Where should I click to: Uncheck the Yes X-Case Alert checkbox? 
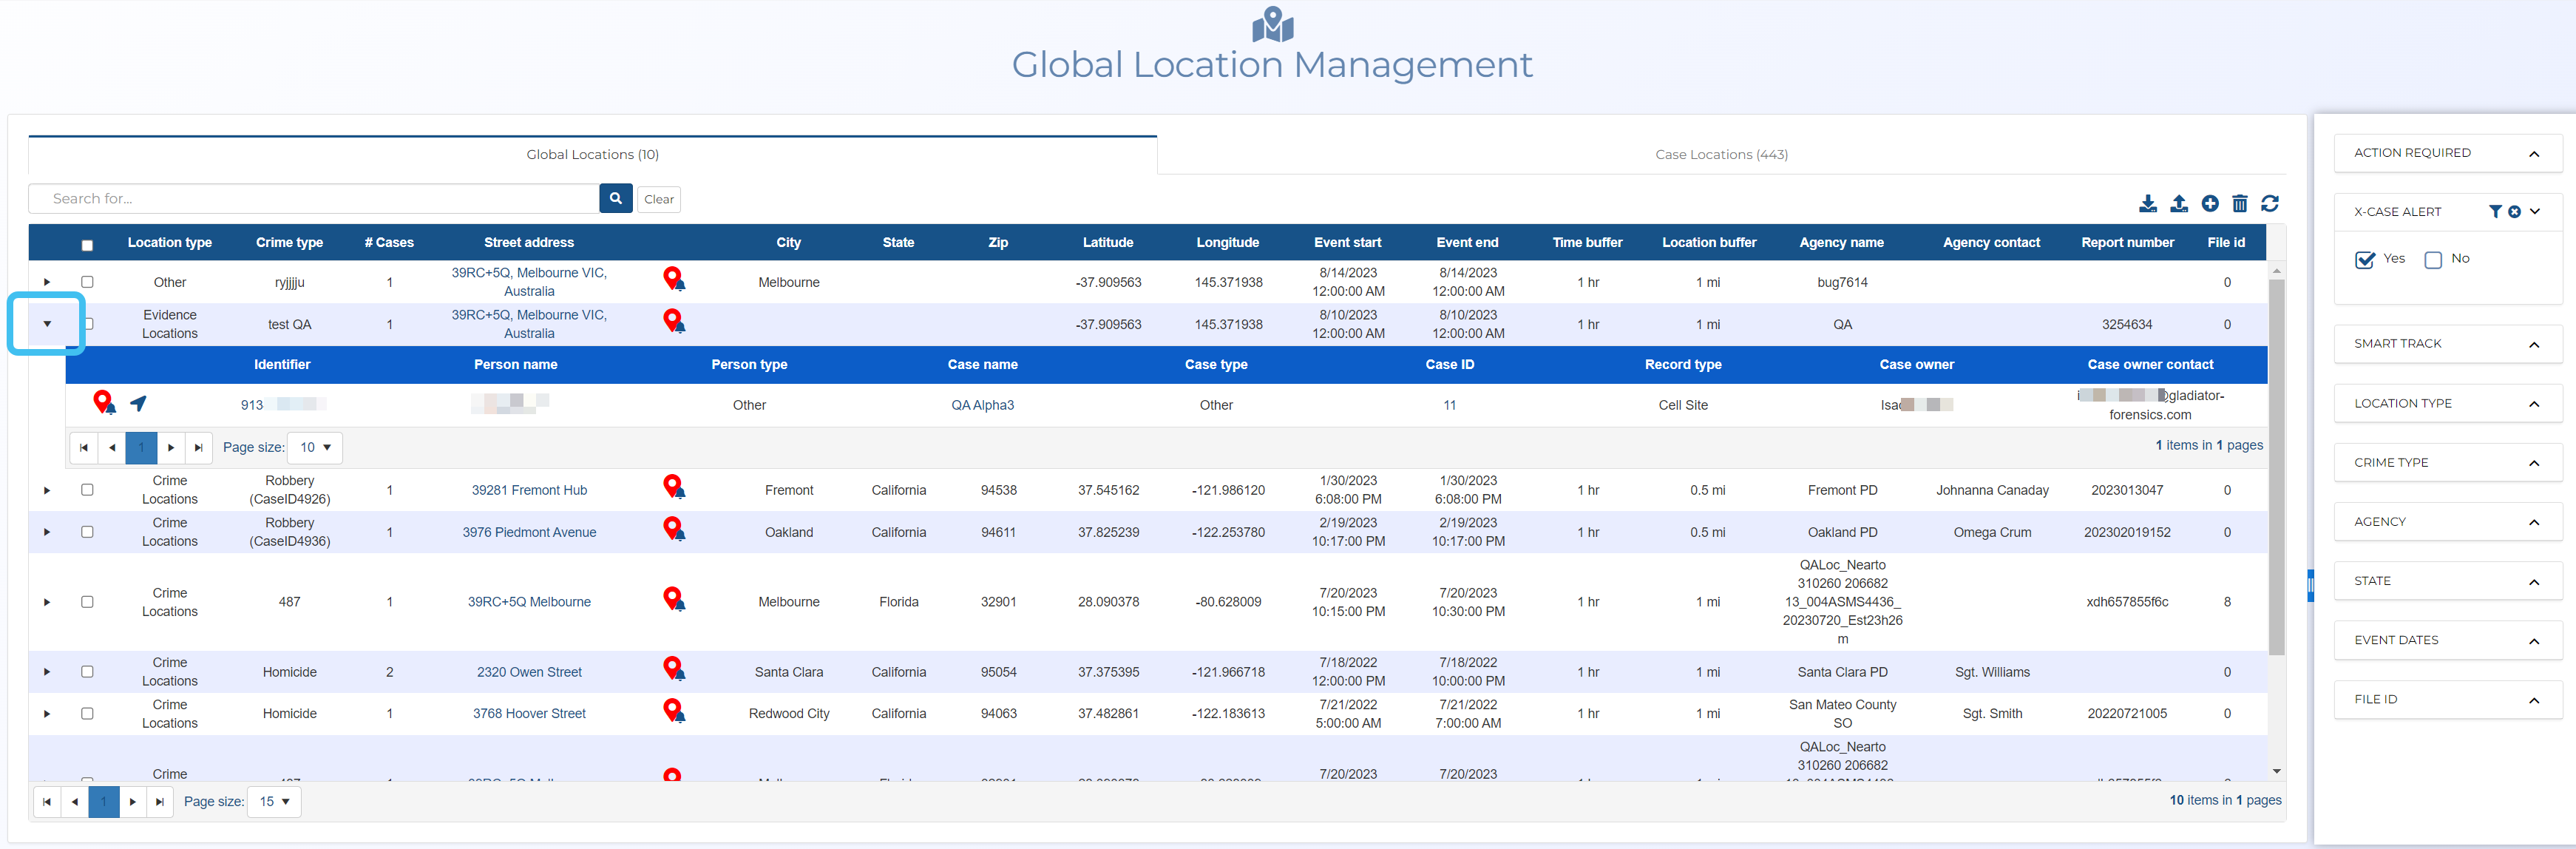click(2365, 260)
